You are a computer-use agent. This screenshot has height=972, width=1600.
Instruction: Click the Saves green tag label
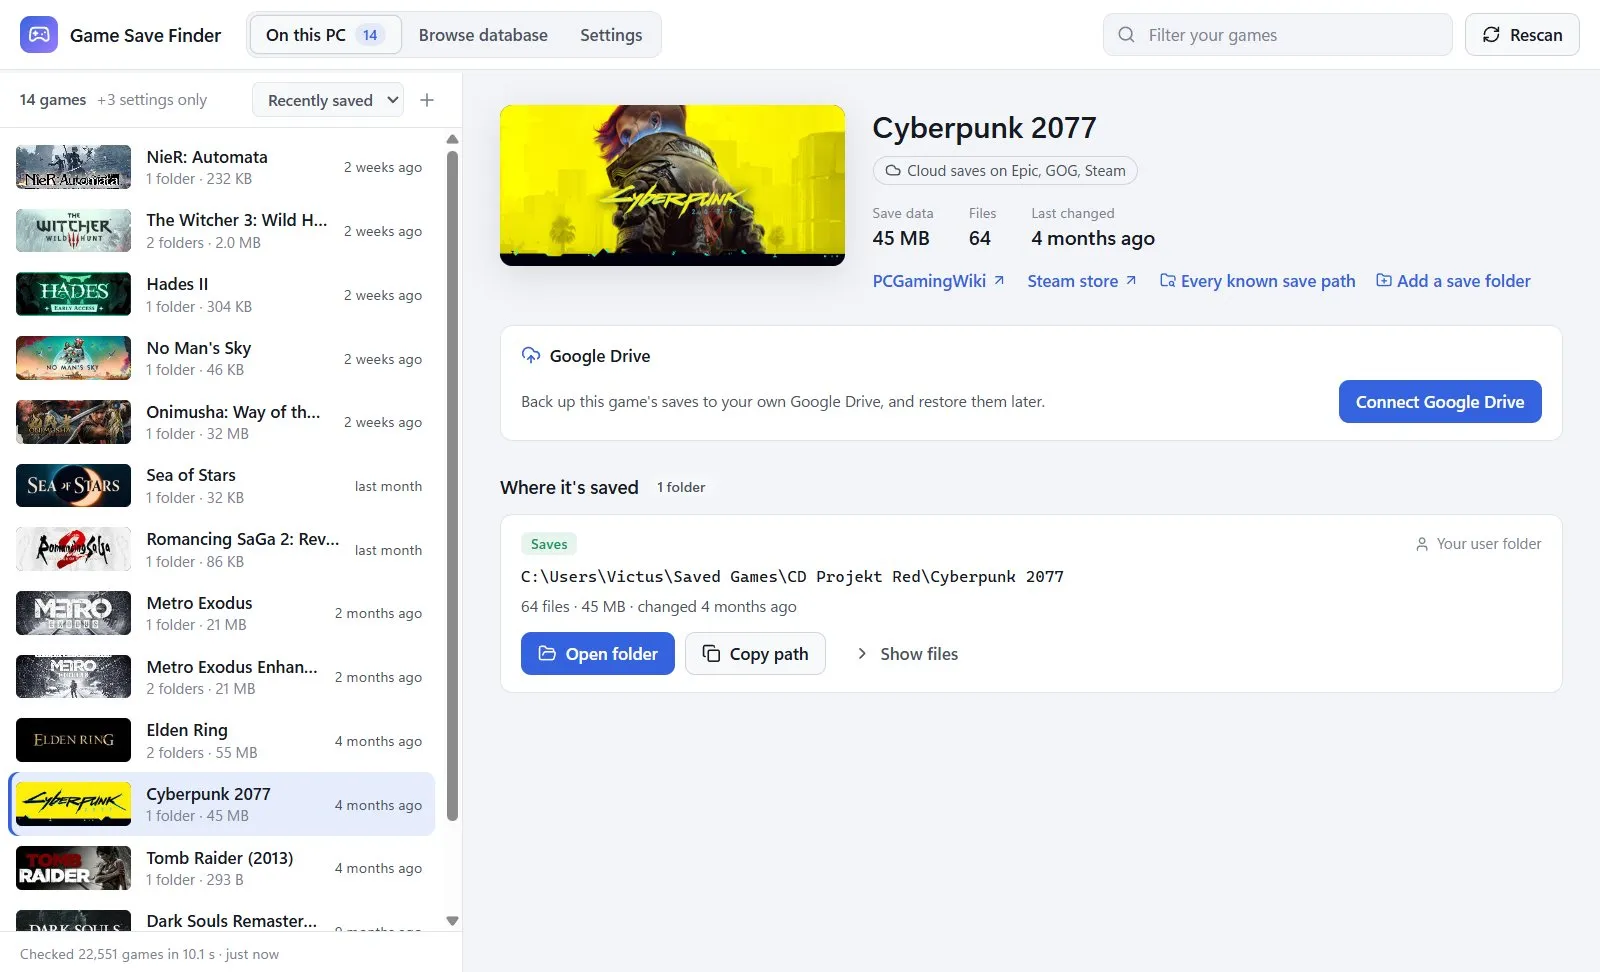549,544
